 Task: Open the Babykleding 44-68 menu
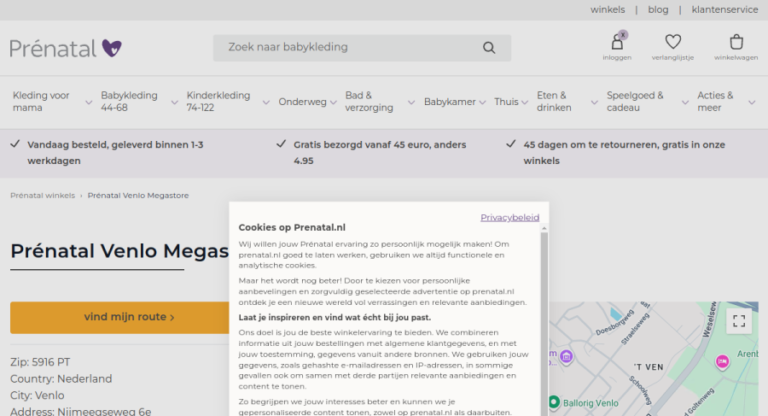pos(129,101)
